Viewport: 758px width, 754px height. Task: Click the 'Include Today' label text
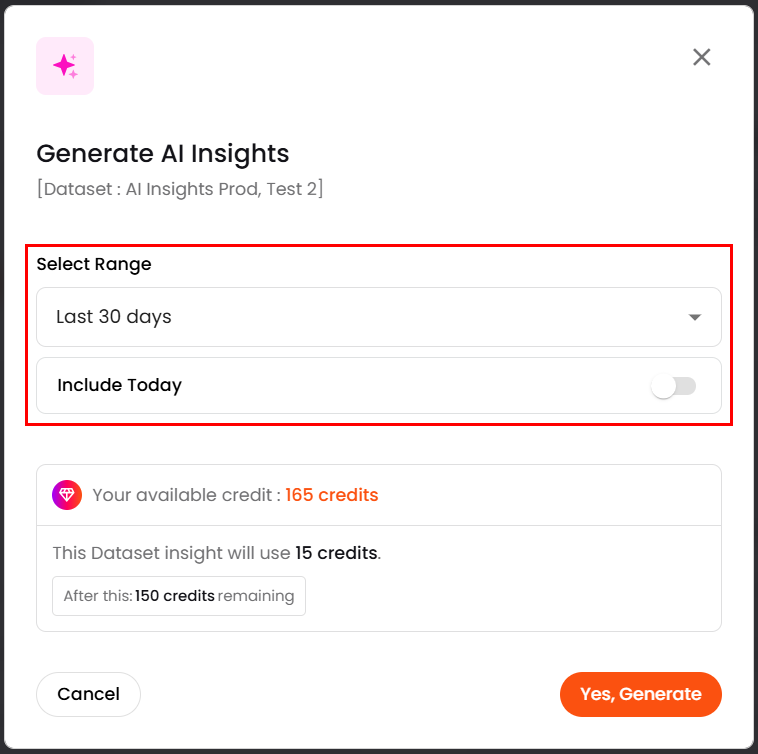pyautogui.click(x=120, y=385)
